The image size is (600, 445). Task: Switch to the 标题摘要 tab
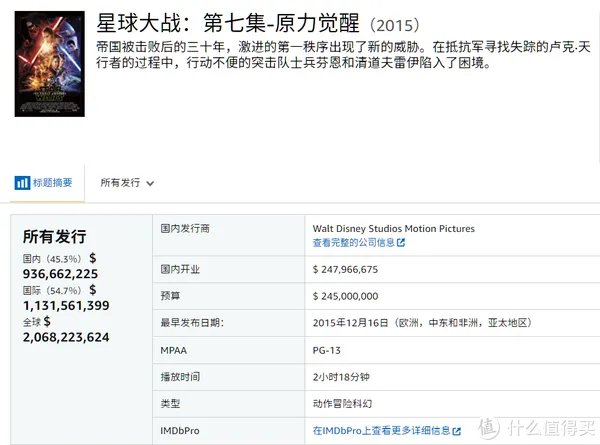47,183
